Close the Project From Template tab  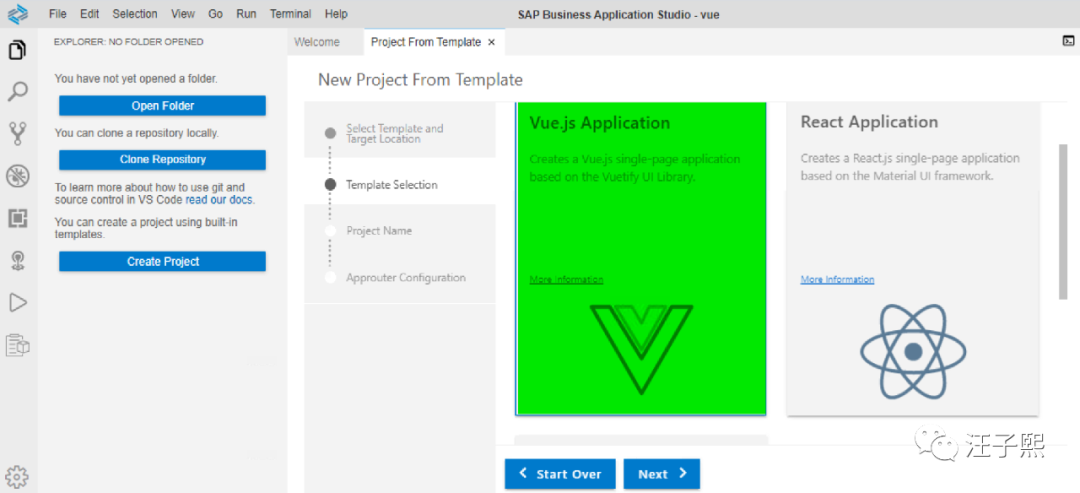(491, 42)
